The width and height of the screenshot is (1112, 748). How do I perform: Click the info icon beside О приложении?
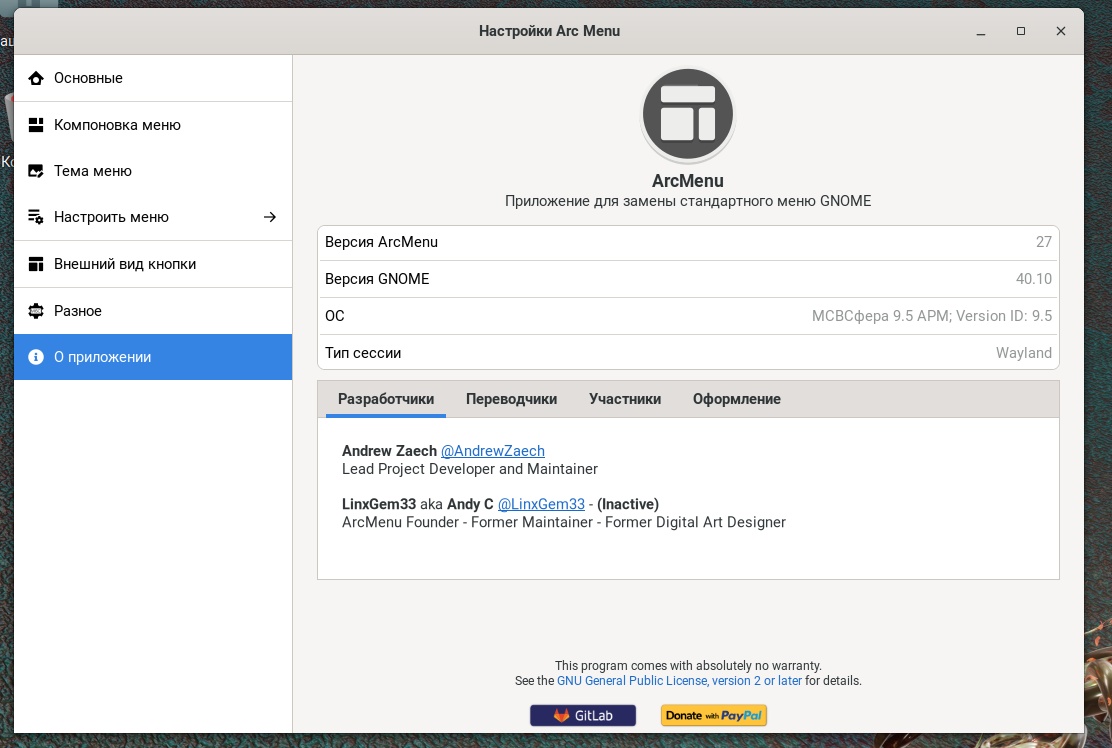coord(35,357)
